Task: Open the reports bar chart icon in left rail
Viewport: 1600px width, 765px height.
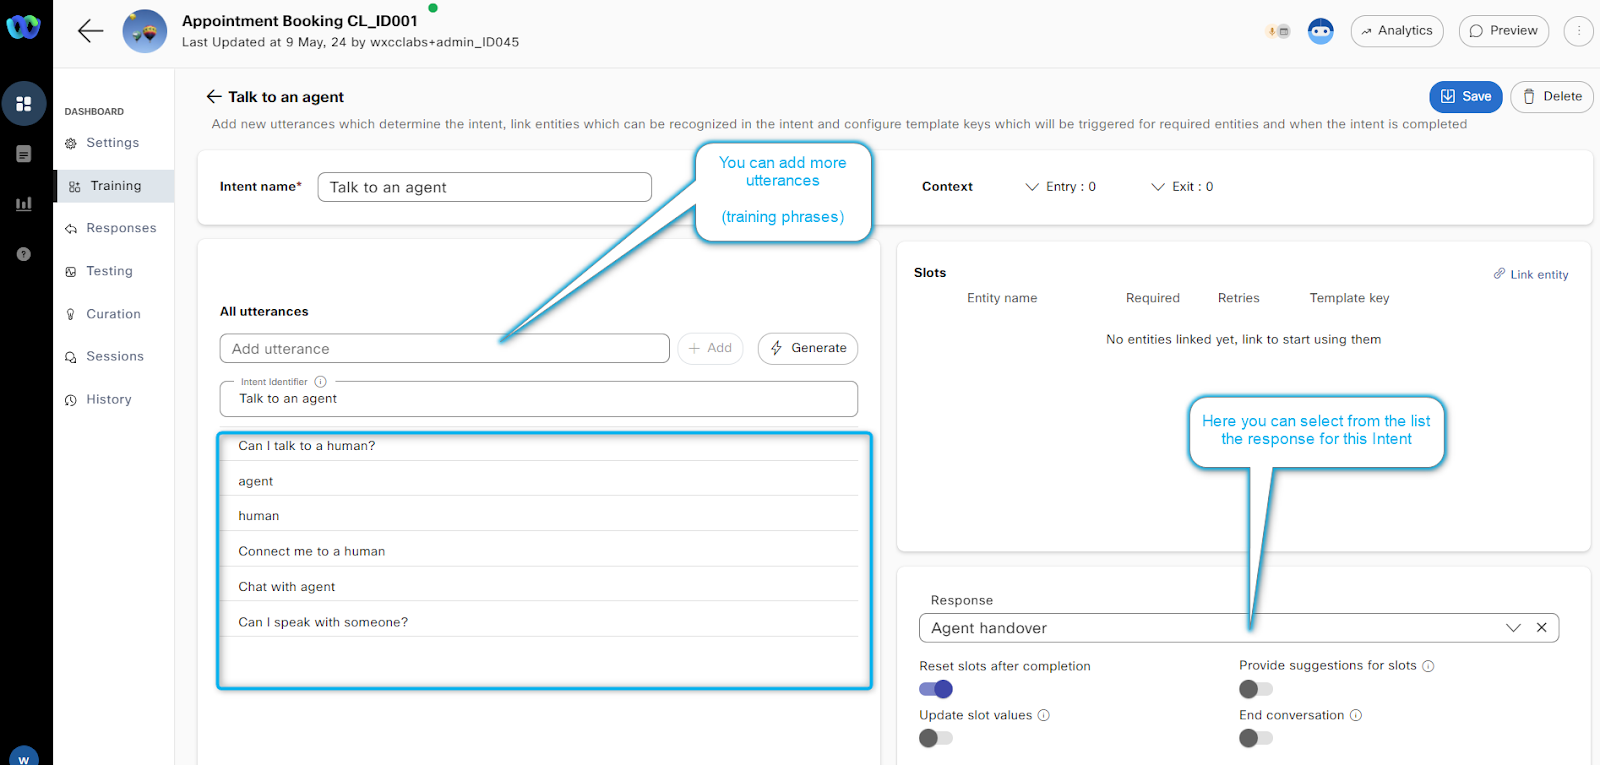Action: tap(24, 204)
